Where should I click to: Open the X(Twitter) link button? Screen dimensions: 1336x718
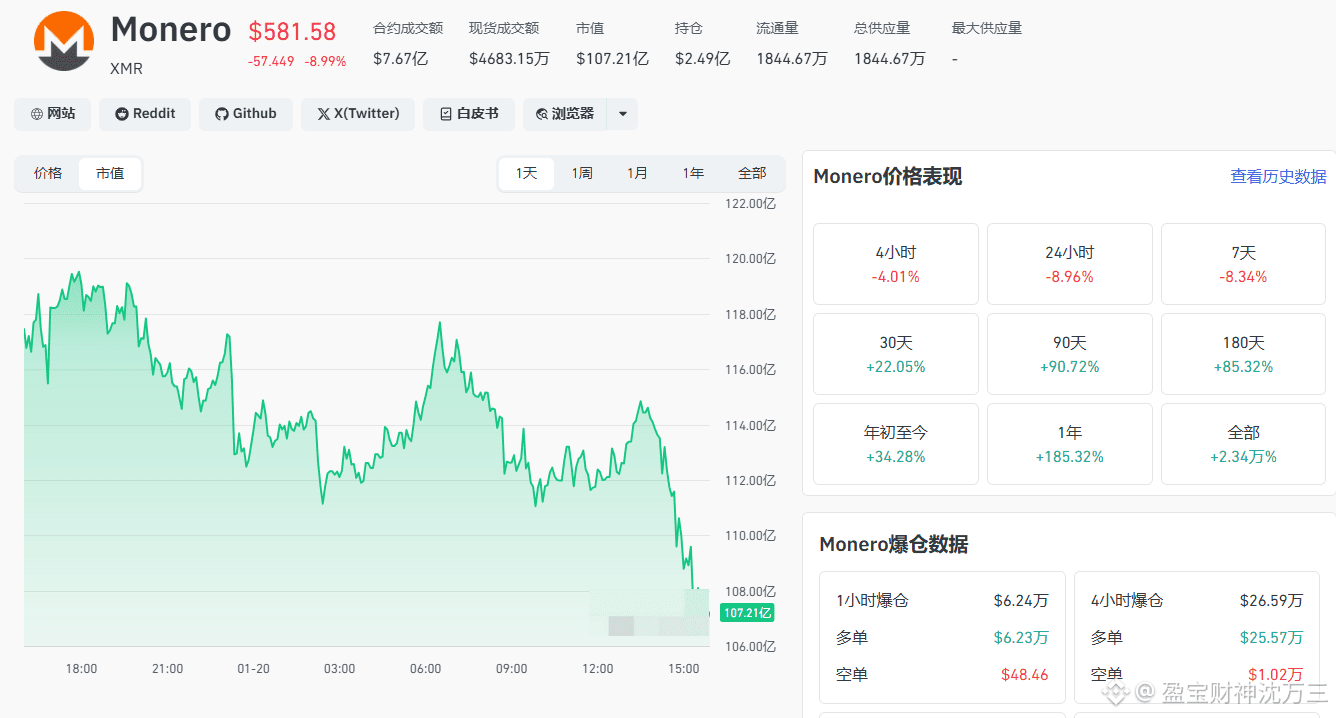coord(358,114)
